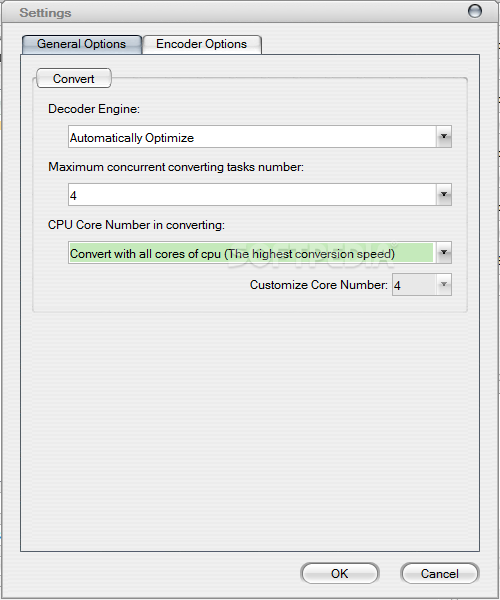The width and height of the screenshot is (500, 600).
Task: Click the 'Customize Core Number:' label
Action: pyautogui.click(x=319, y=285)
